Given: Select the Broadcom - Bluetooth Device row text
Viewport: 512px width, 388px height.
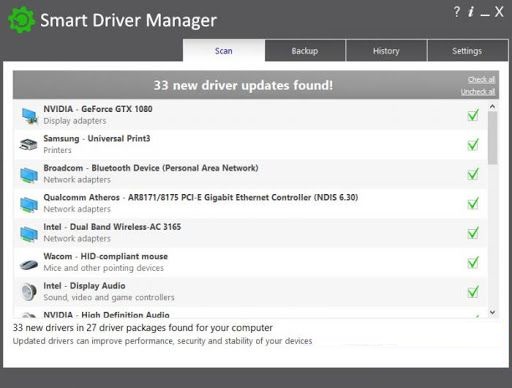Looking at the screenshot, I should point(151,168).
